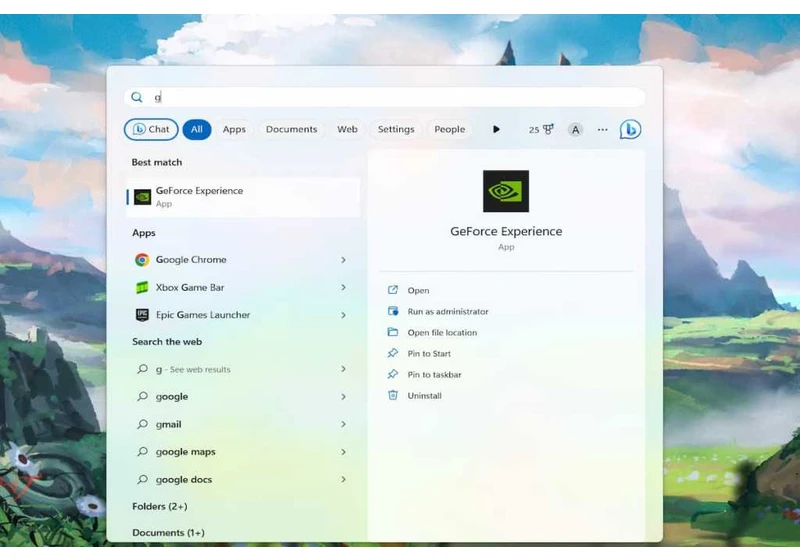Click the search magnifier icon
Image resolution: width=800 pixels, height=560 pixels.
136,97
